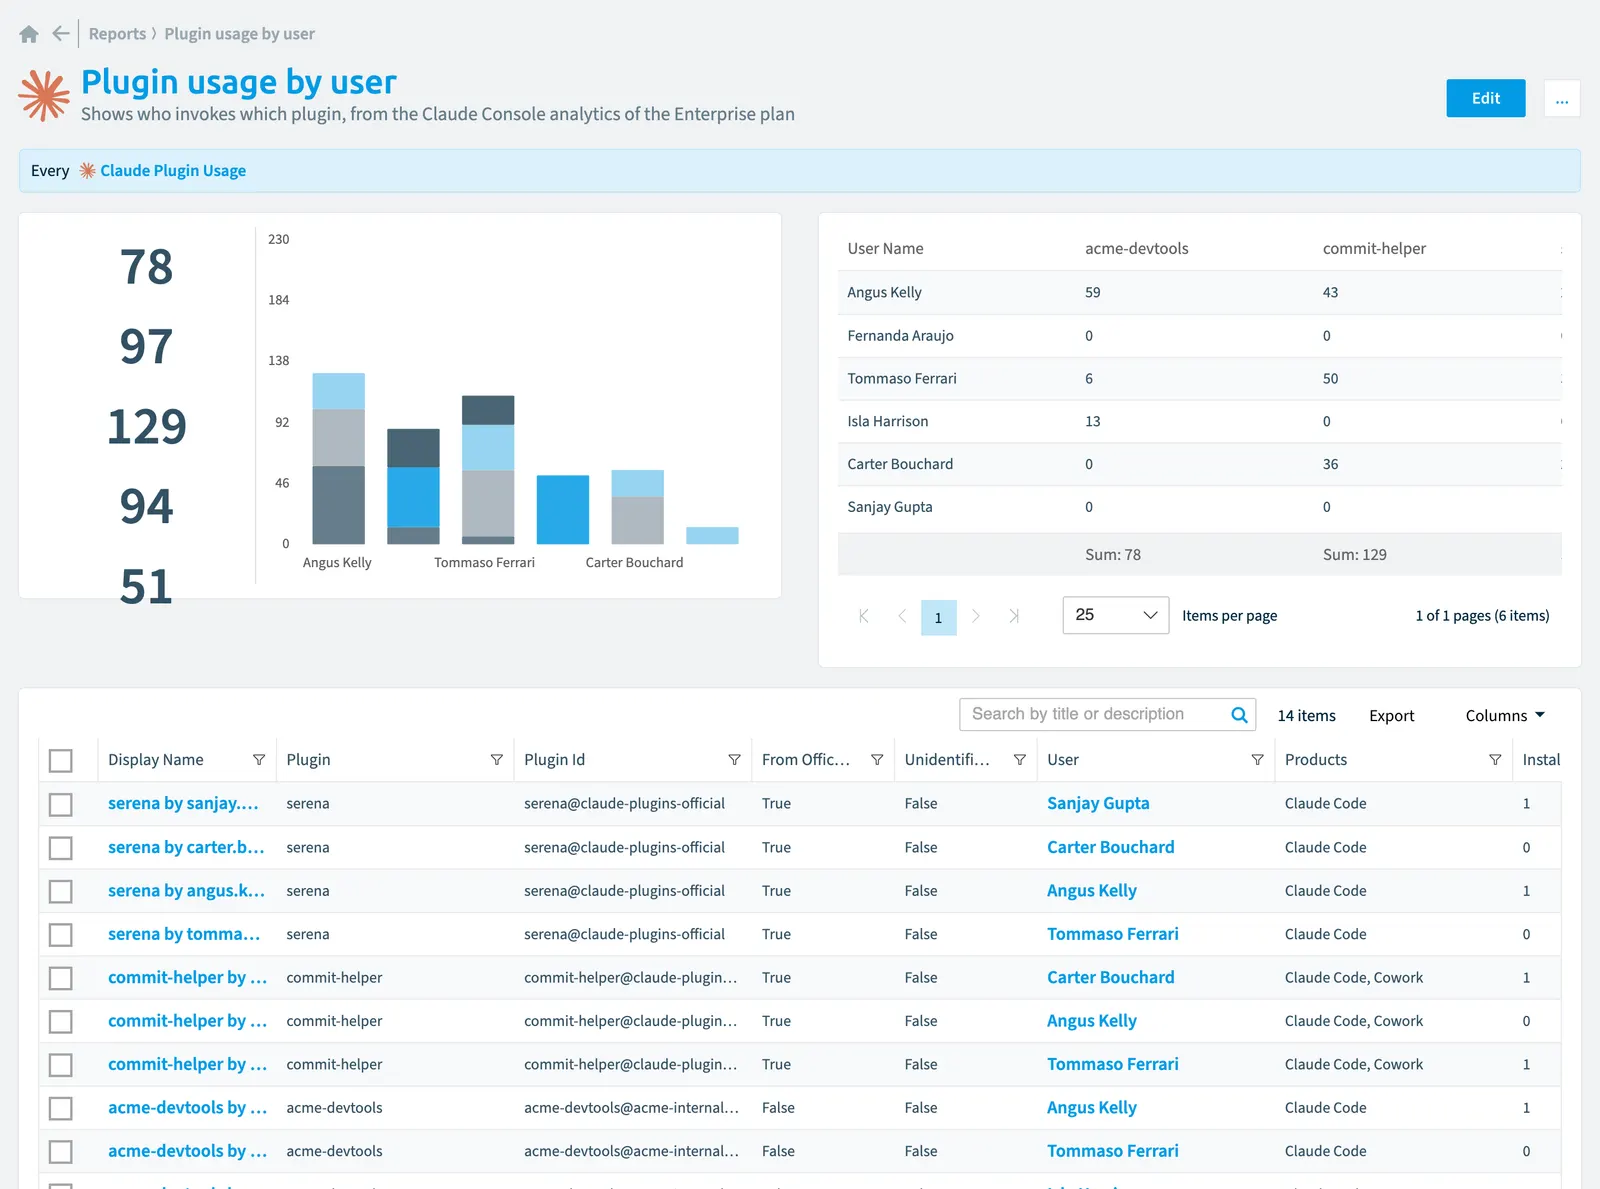Filter the From Official column
1600x1189 pixels.
click(x=877, y=760)
